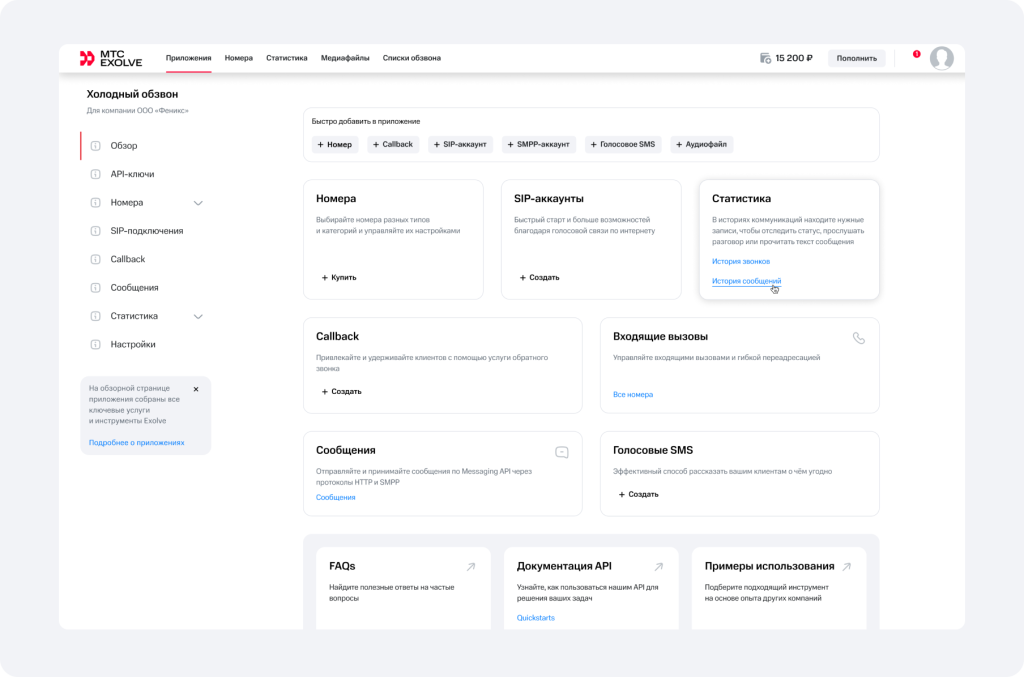The height and width of the screenshot is (677, 1024).
Task: Switch to Списки обзвона top tab
Action: coord(411,58)
